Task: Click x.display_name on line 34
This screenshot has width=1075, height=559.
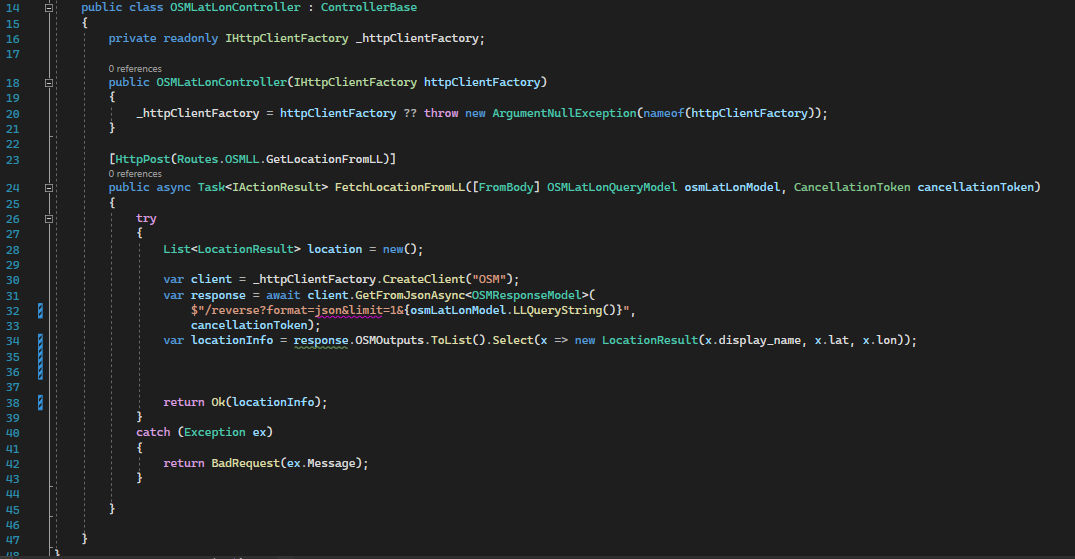Action: [753, 340]
